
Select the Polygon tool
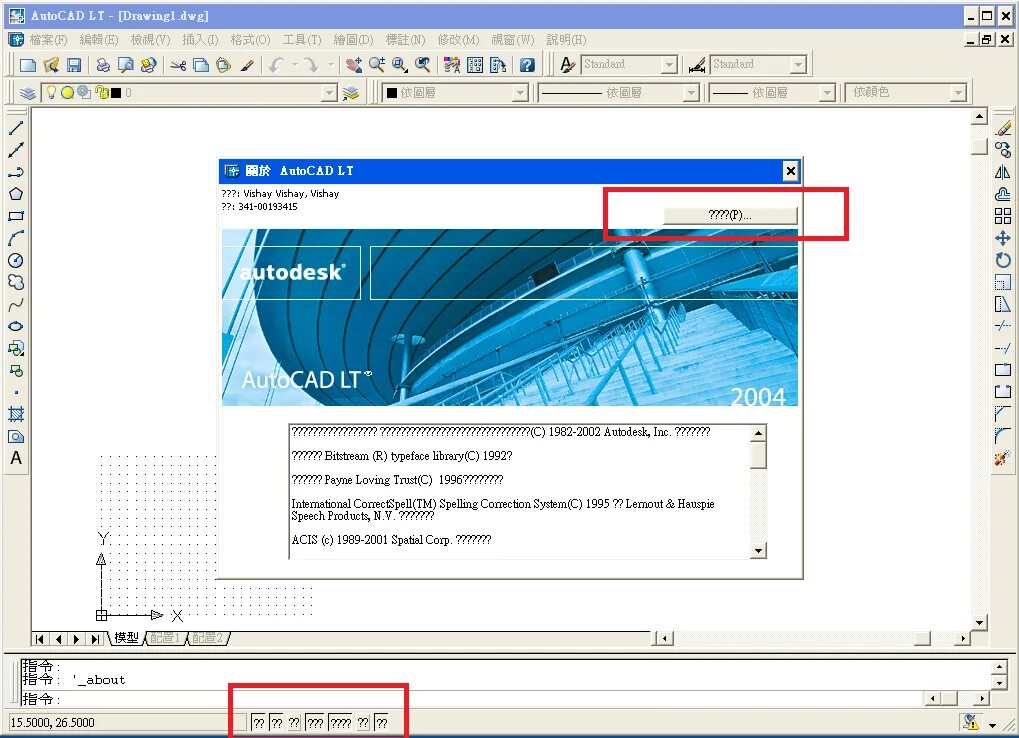pyautogui.click(x=16, y=194)
